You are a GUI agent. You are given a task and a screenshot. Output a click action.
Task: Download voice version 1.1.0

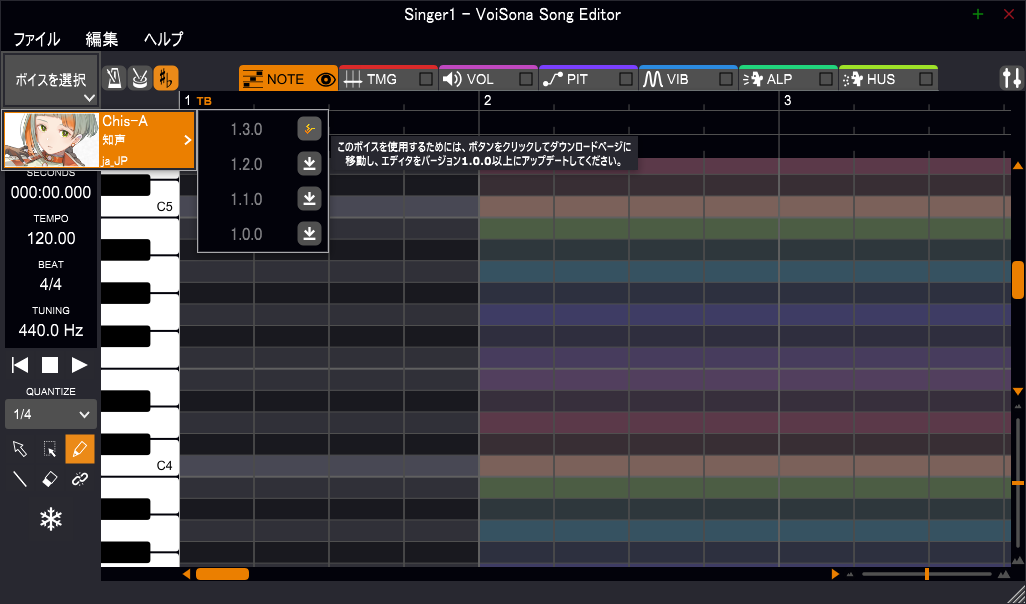310,198
